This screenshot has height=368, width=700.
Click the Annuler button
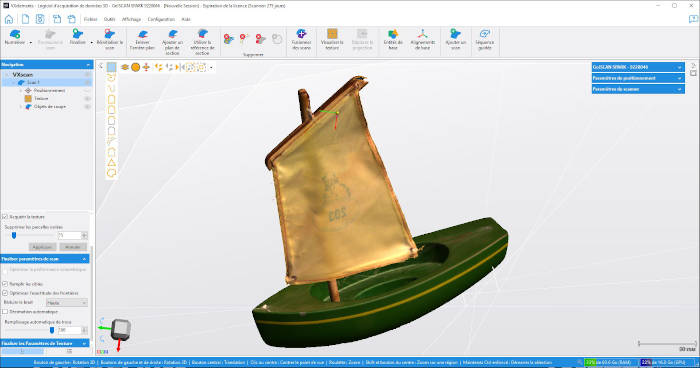[x=73, y=247]
